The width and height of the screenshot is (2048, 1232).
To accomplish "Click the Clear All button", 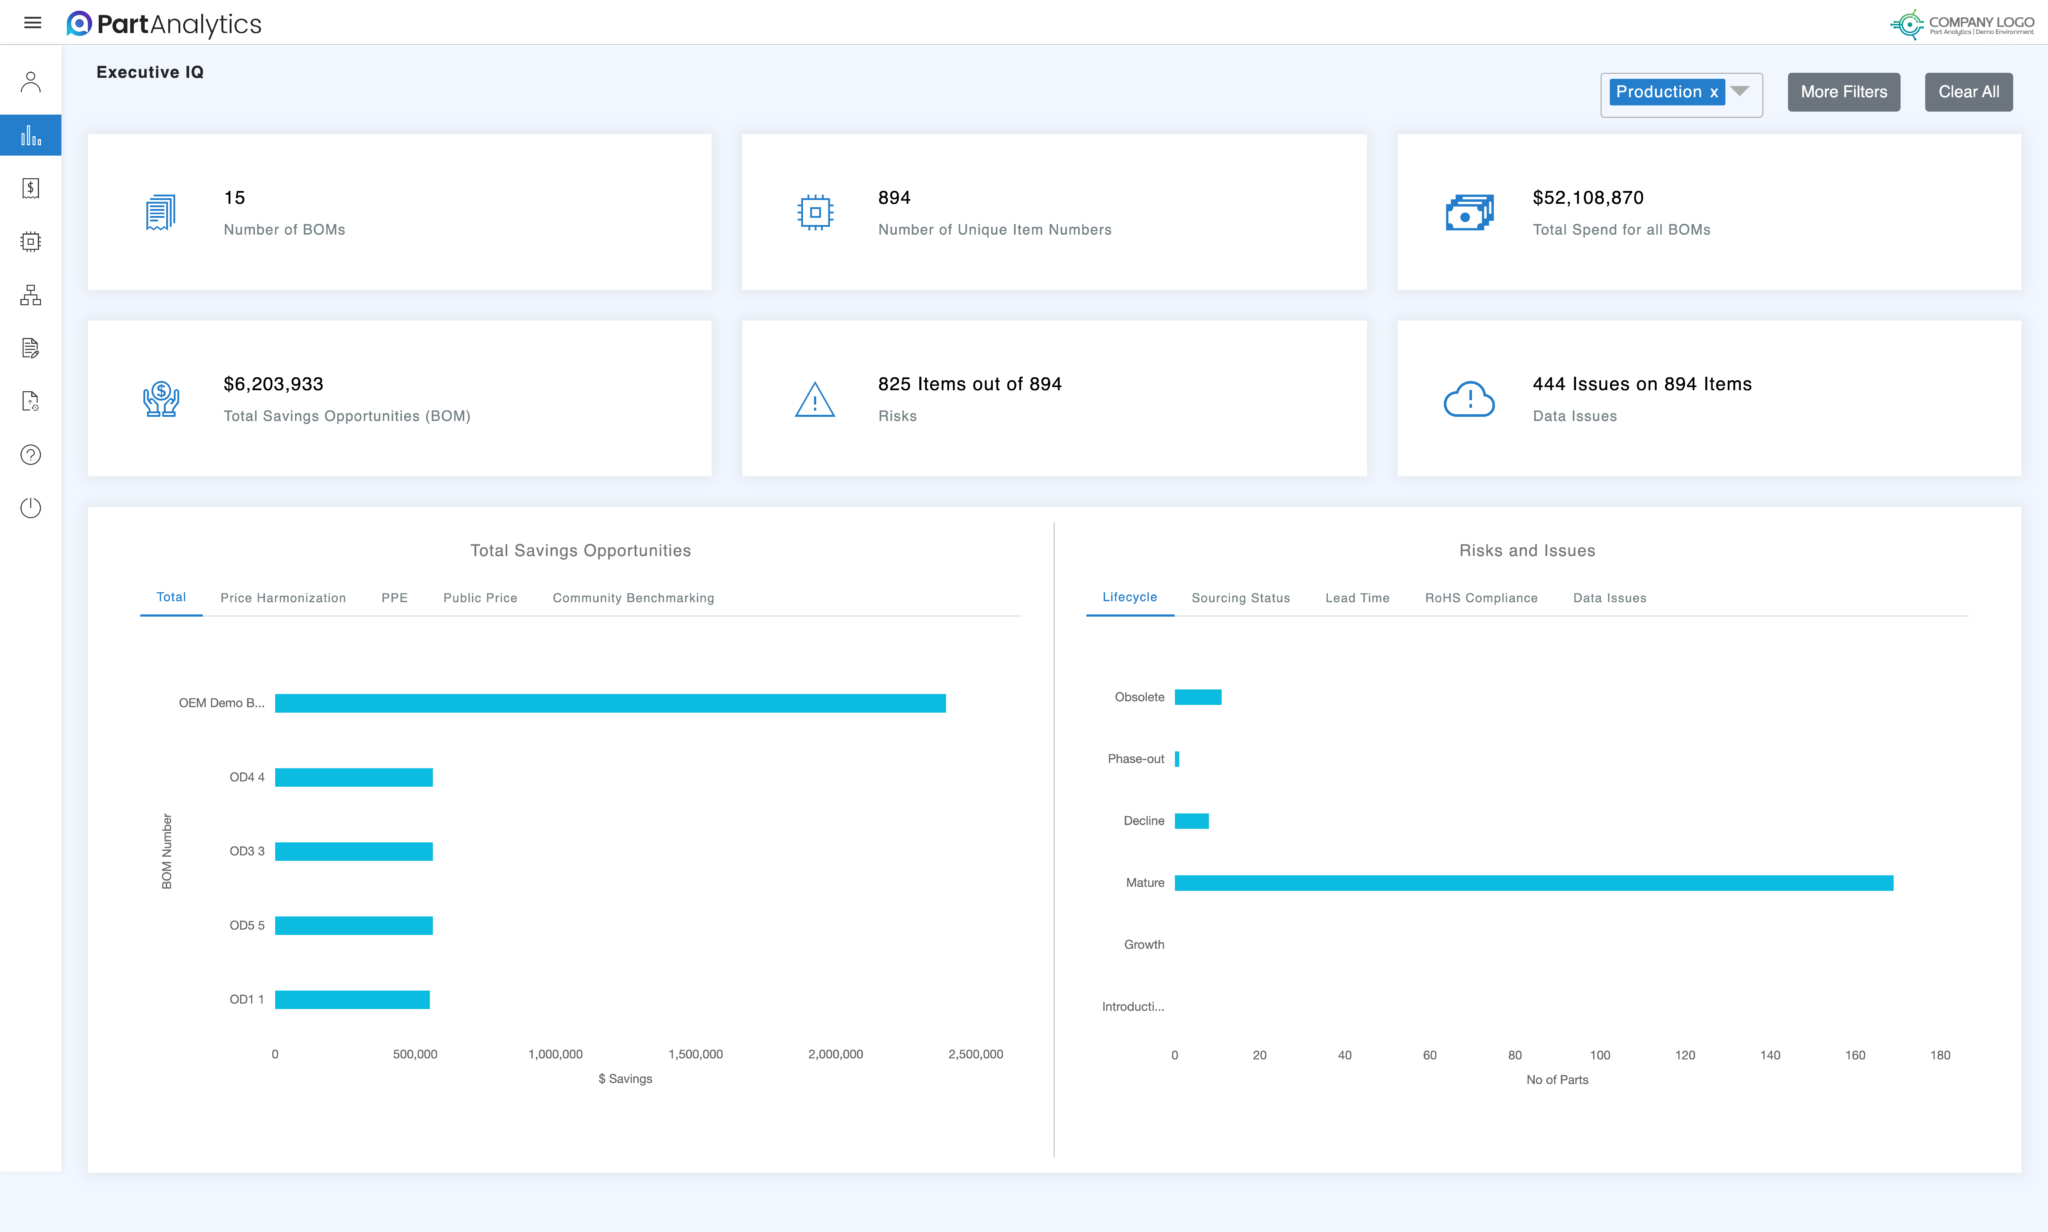I will (1968, 92).
